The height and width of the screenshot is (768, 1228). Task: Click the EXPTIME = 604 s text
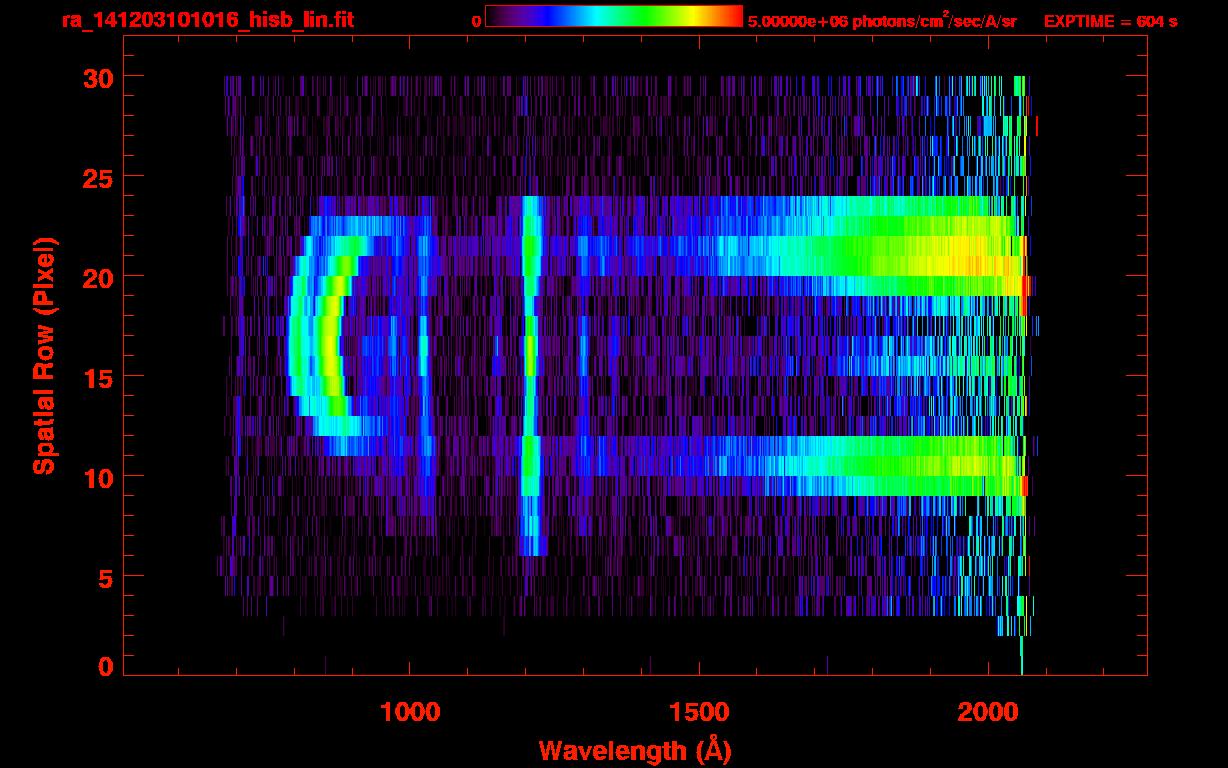pyautogui.click(x=1110, y=20)
